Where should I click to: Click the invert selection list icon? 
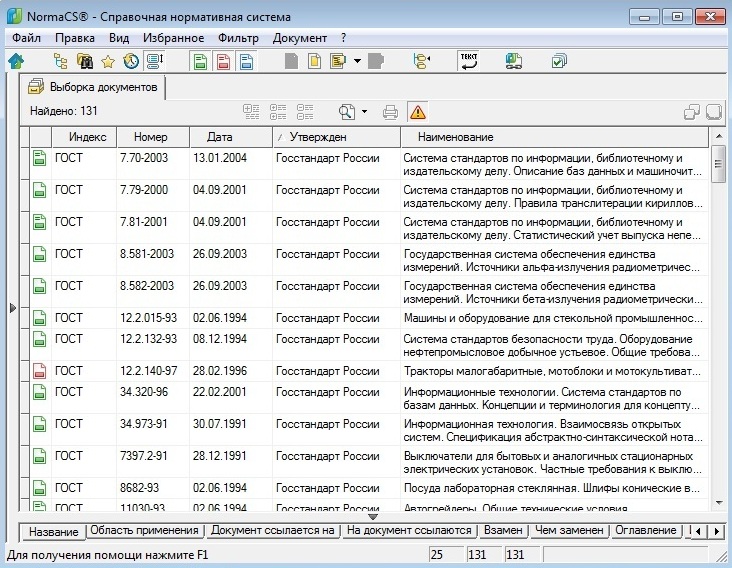[305, 112]
